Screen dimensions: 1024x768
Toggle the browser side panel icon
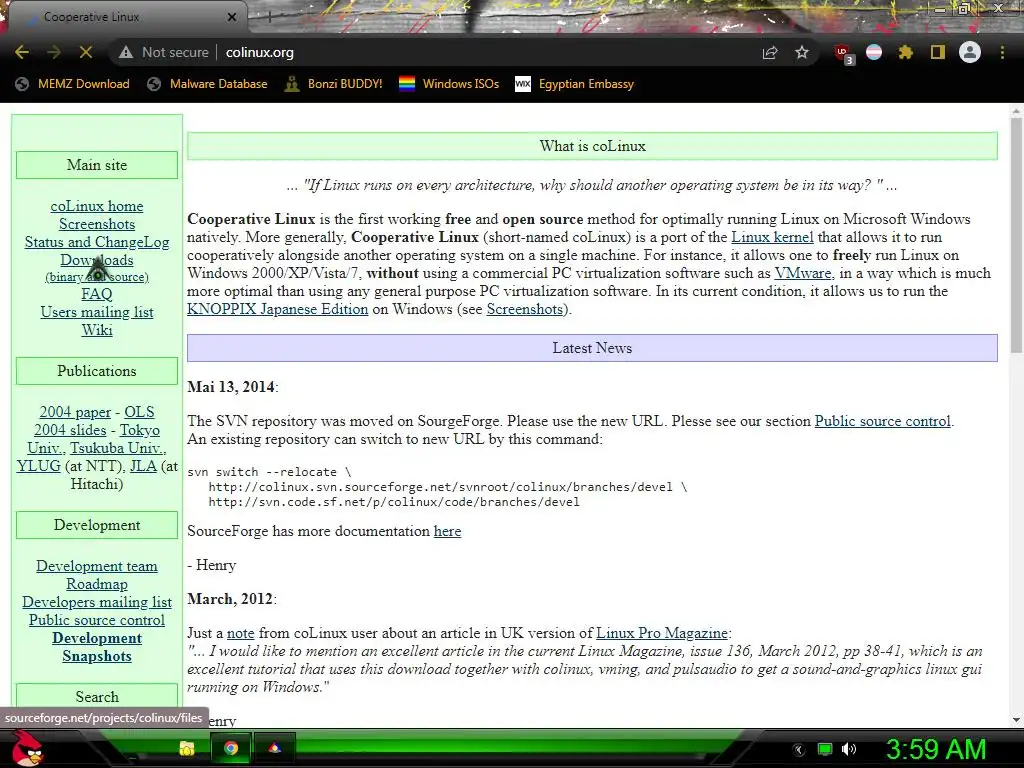click(x=938, y=52)
